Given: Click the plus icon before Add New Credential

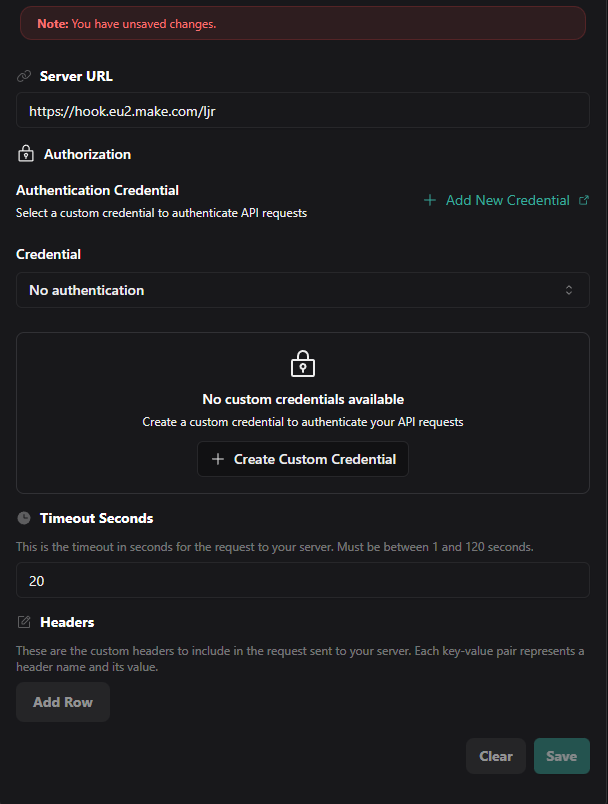Looking at the screenshot, I should tap(430, 200).
